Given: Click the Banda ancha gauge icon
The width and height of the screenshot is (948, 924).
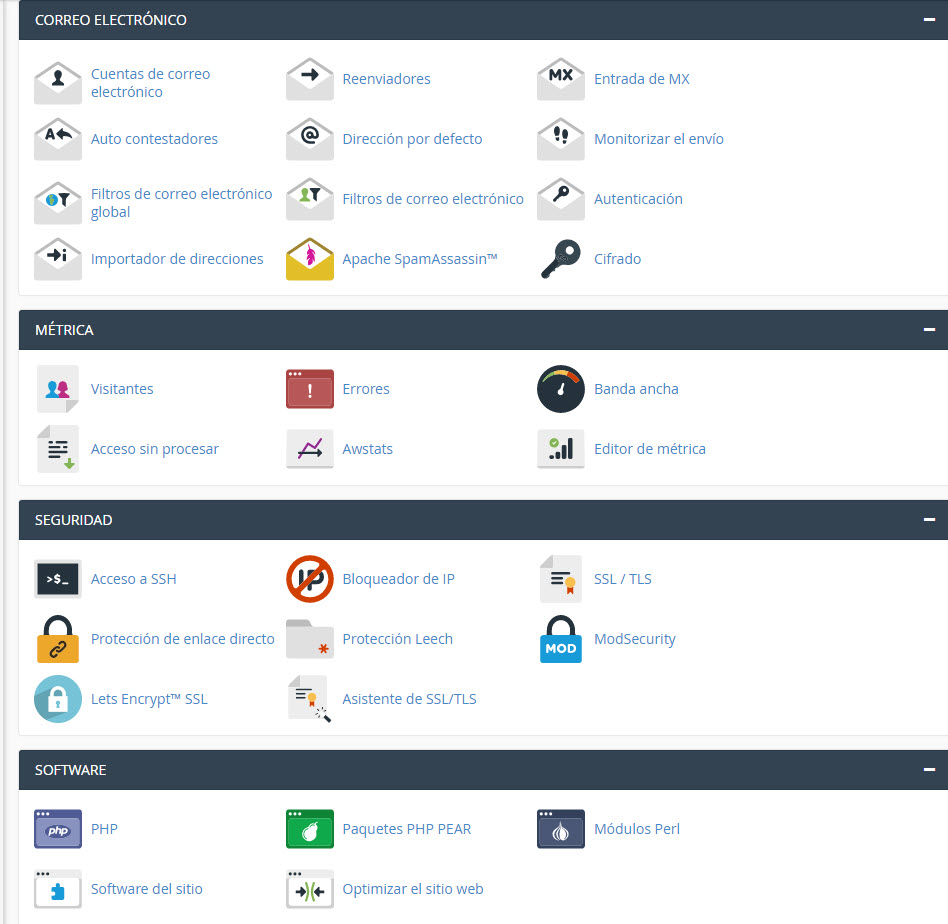Looking at the screenshot, I should (x=561, y=389).
